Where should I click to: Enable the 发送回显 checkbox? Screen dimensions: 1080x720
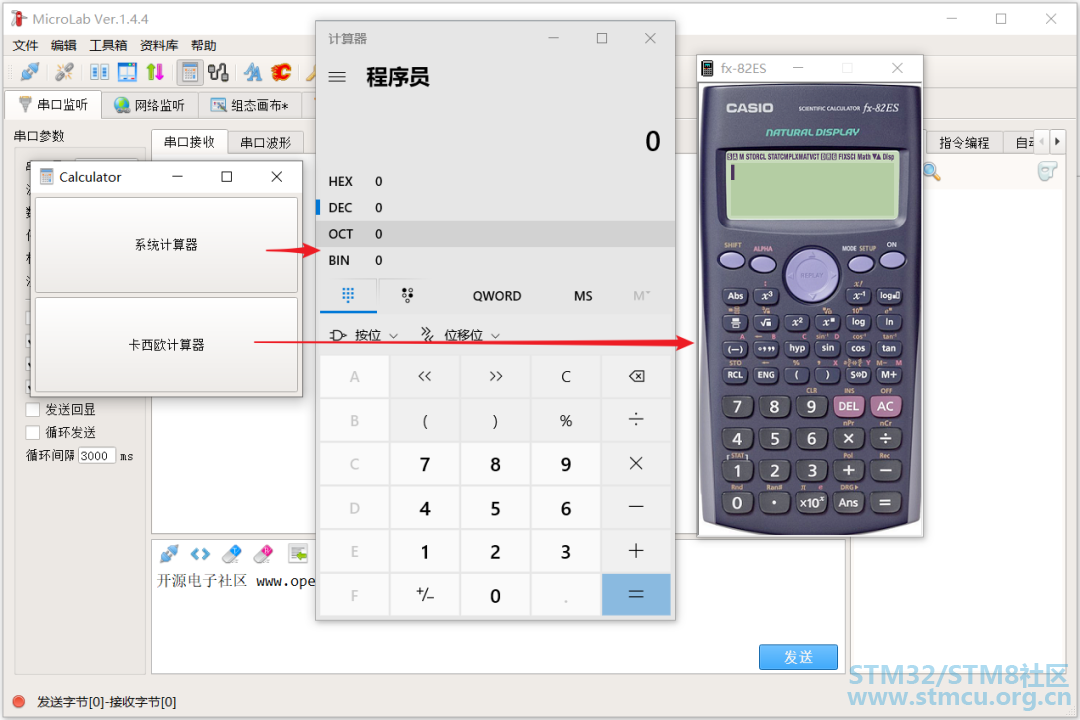32,409
